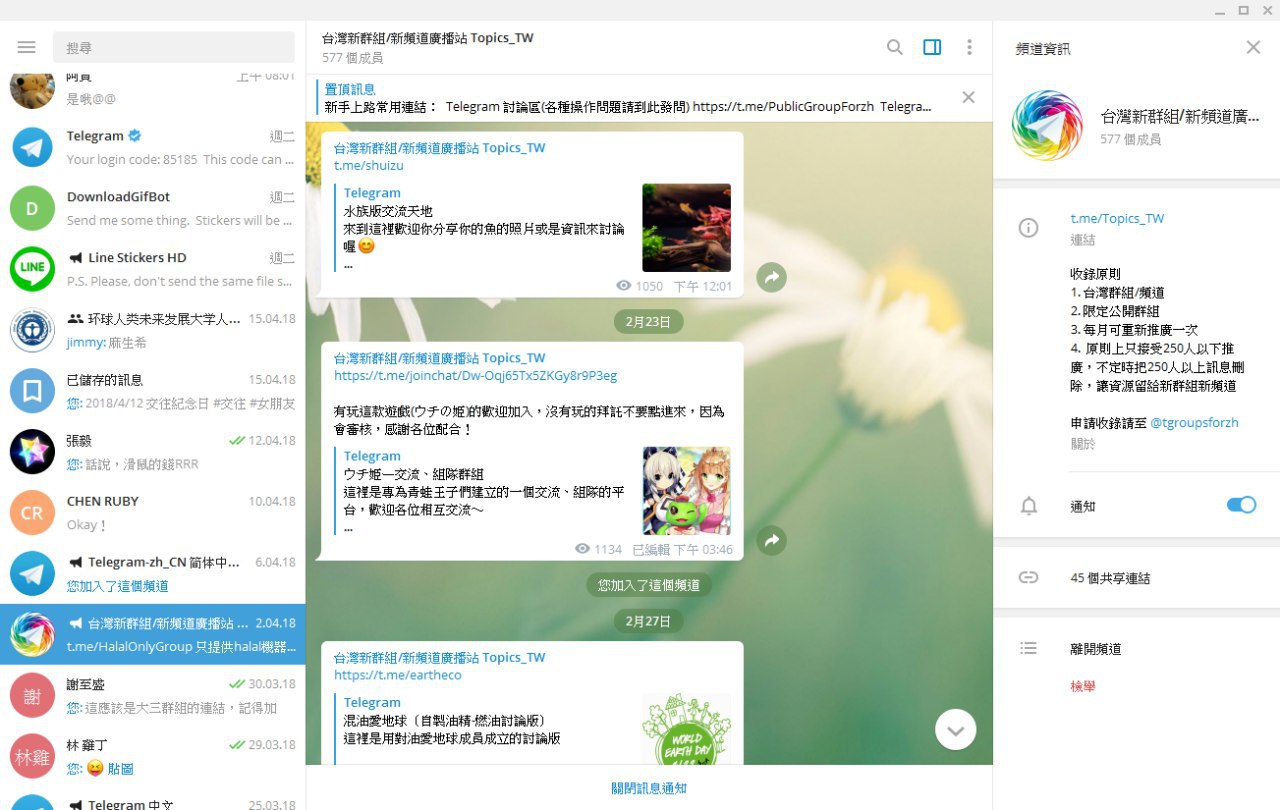Screen dimensions: 1280x810
Task: Click the channel title in the chat header
Action: tap(428, 38)
